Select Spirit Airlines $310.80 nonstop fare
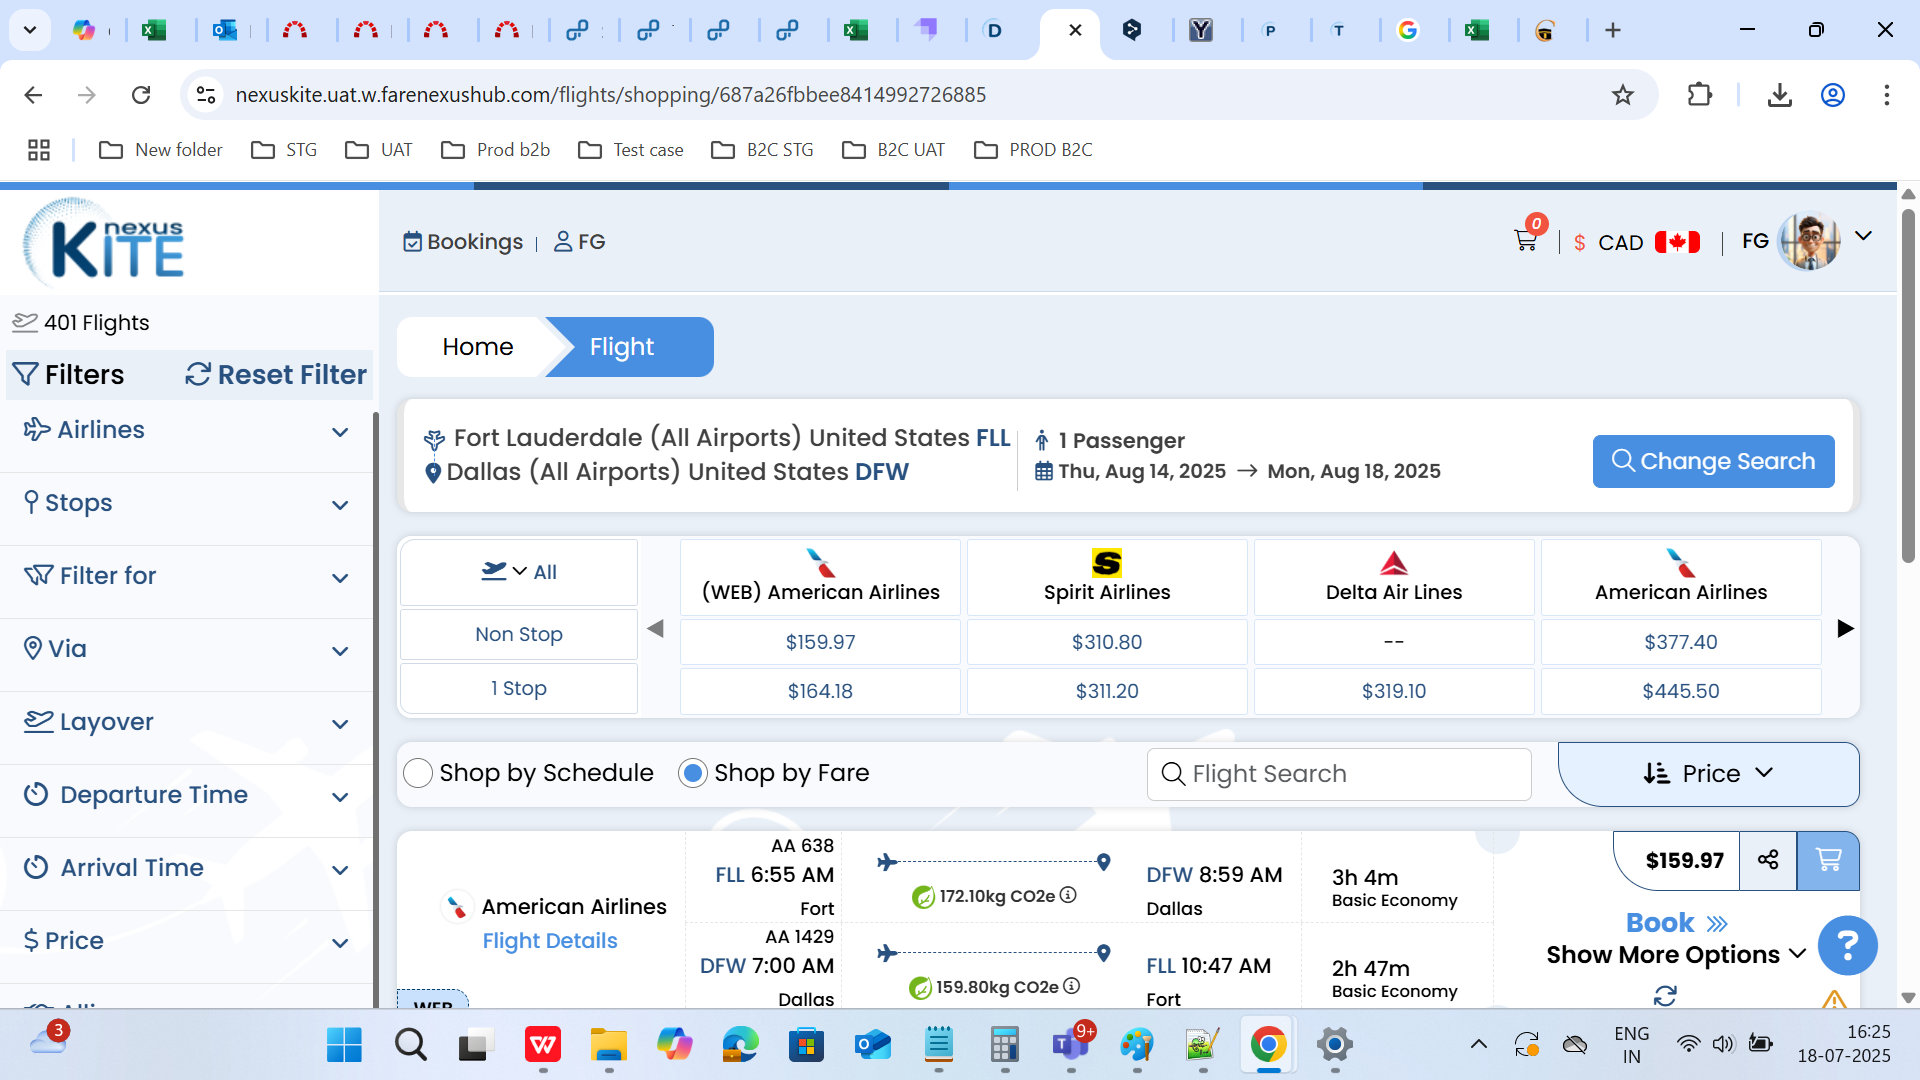The width and height of the screenshot is (1920, 1080). click(x=1107, y=642)
